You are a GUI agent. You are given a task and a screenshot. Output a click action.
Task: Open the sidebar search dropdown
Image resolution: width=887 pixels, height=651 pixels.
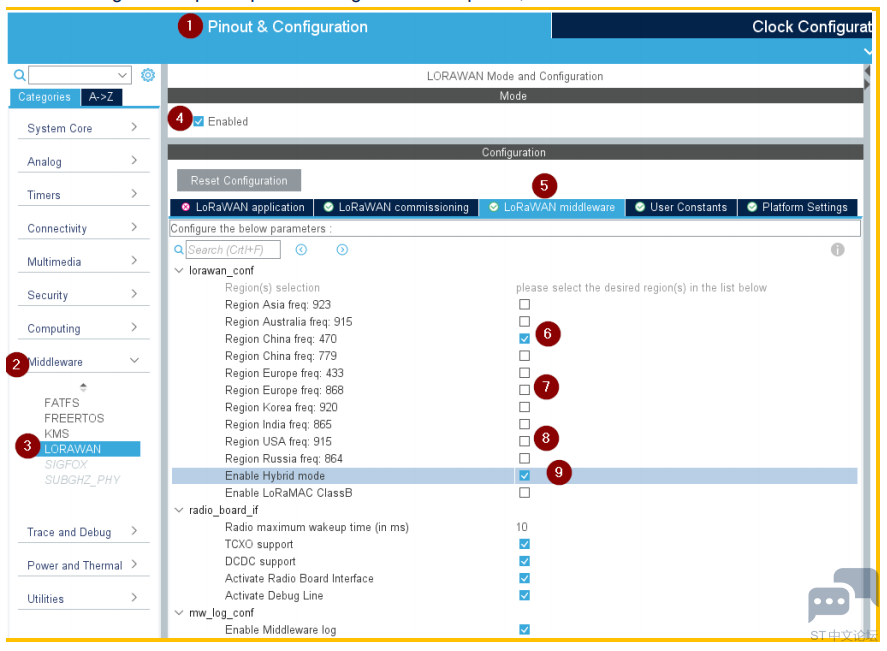click(x=123, y=75)
